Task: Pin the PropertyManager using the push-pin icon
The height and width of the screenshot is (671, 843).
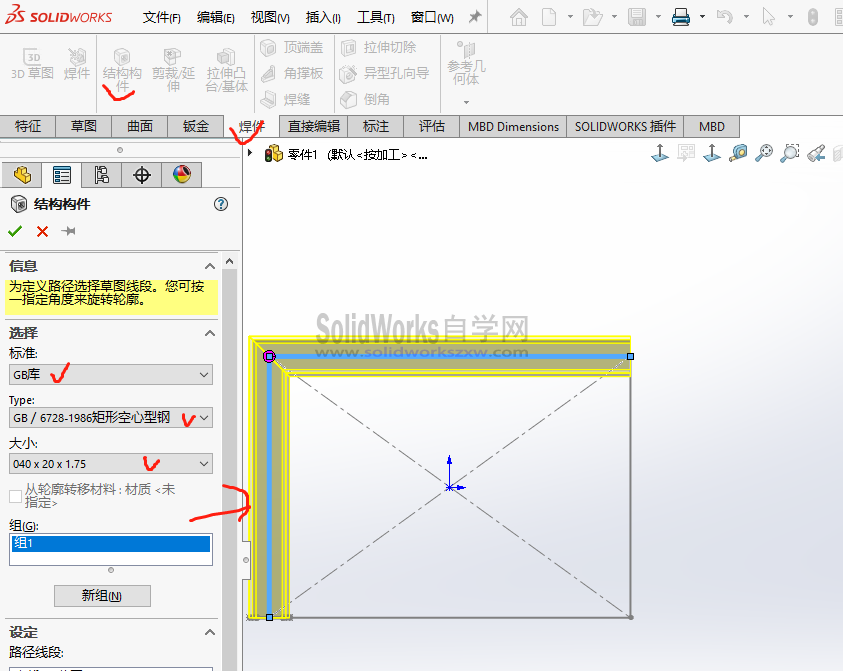Action: pos(67,229)
